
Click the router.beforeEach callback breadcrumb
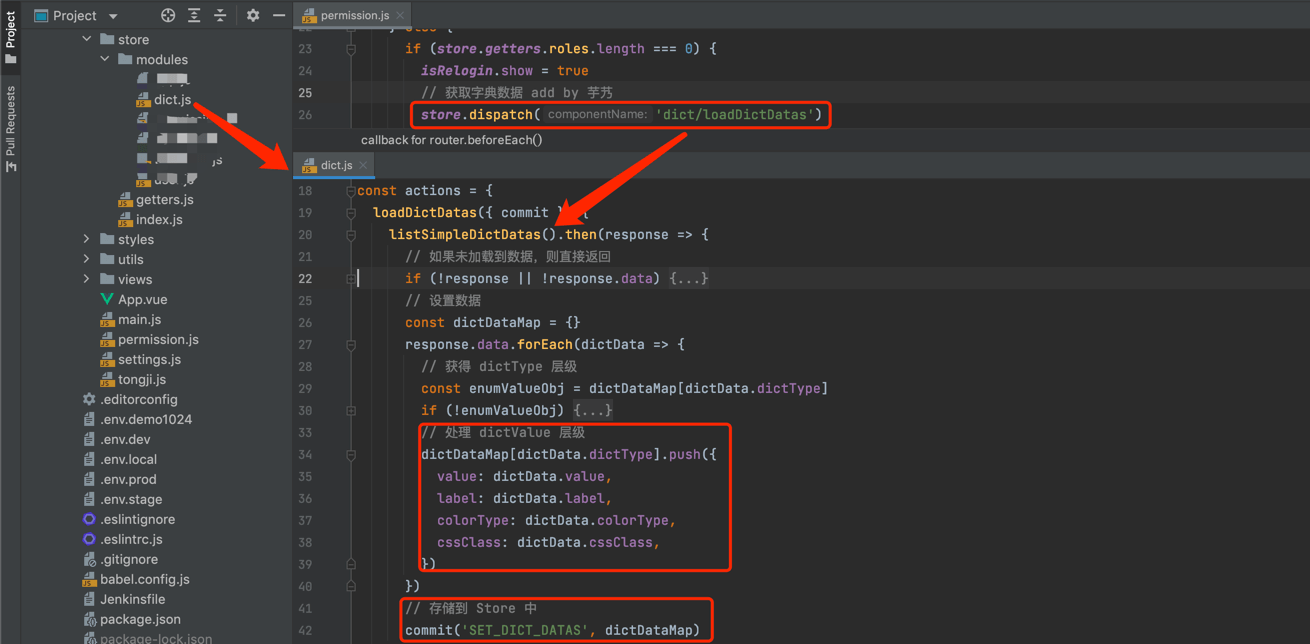click(x=451, y=140)
